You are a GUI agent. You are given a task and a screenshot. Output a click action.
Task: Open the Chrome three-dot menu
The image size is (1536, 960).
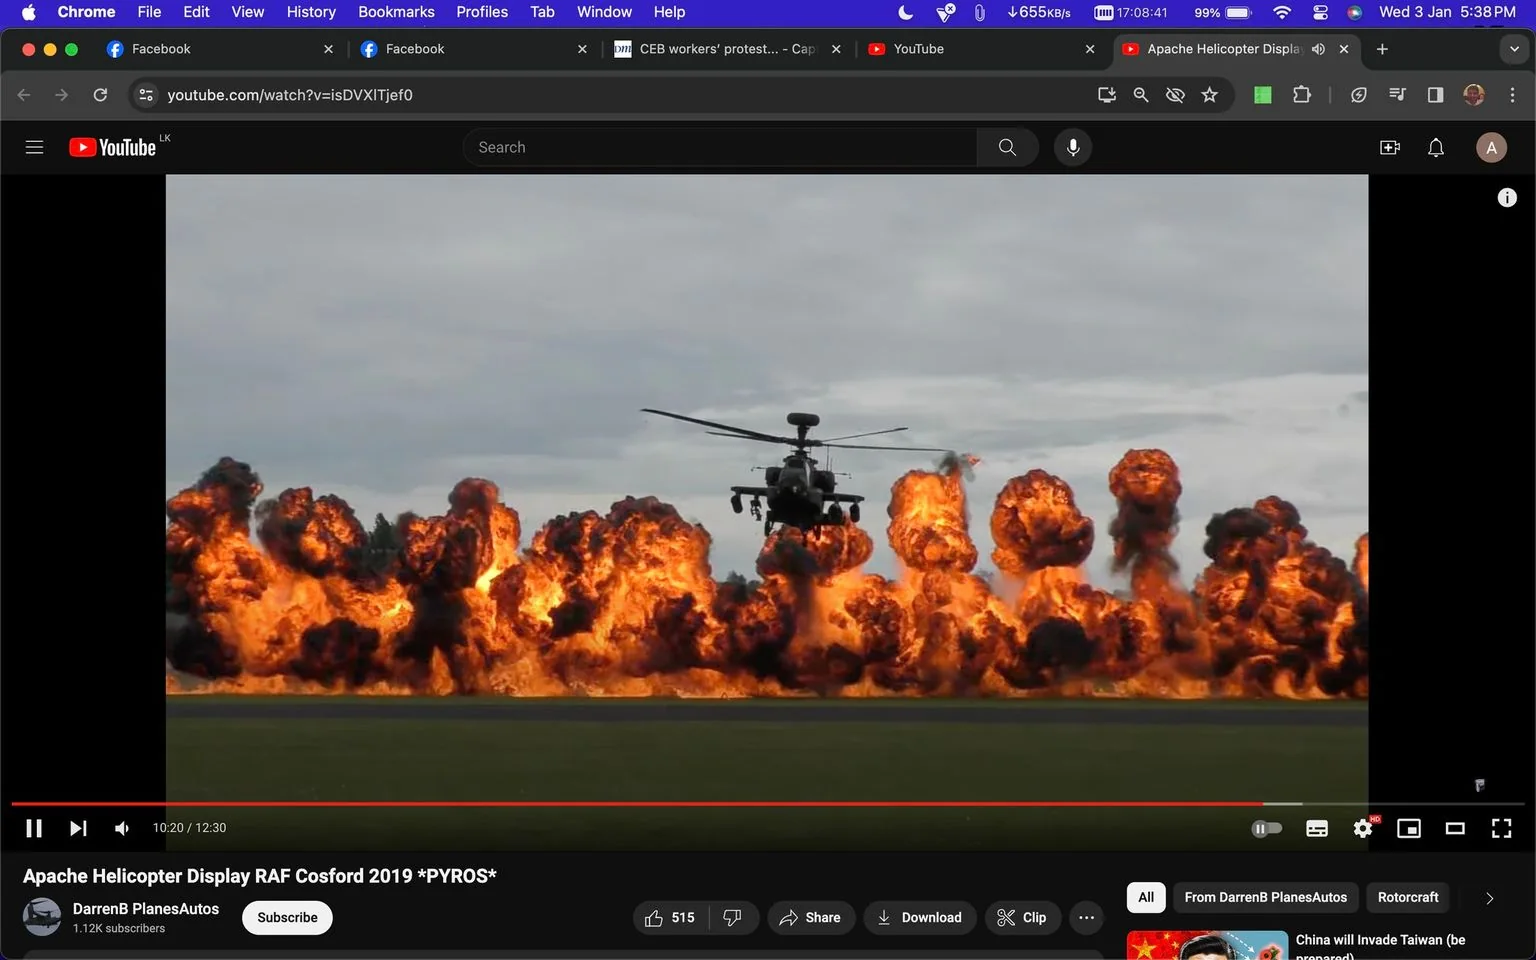(1512, 95)
